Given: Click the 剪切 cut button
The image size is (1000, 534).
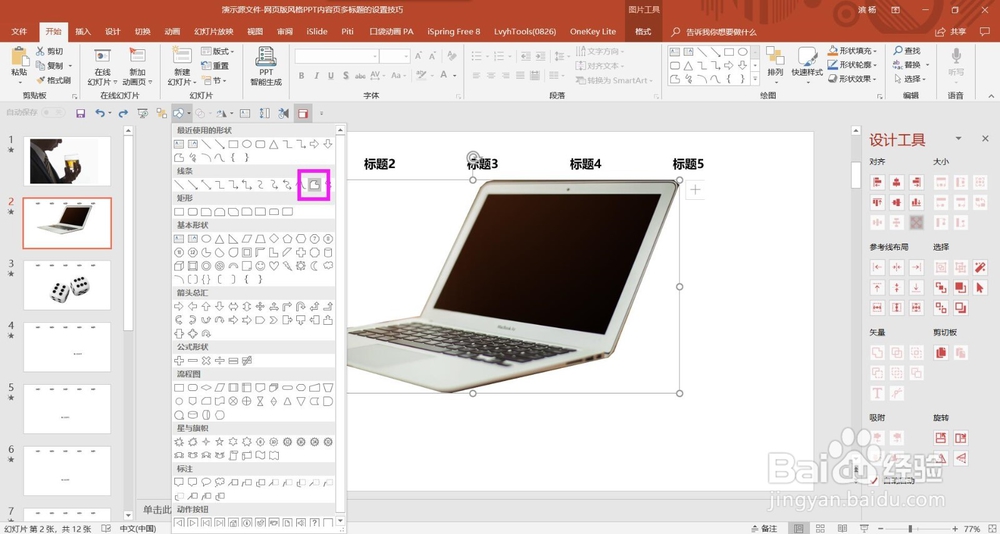Looking at the screenshot, I should [x=50, y=51].
